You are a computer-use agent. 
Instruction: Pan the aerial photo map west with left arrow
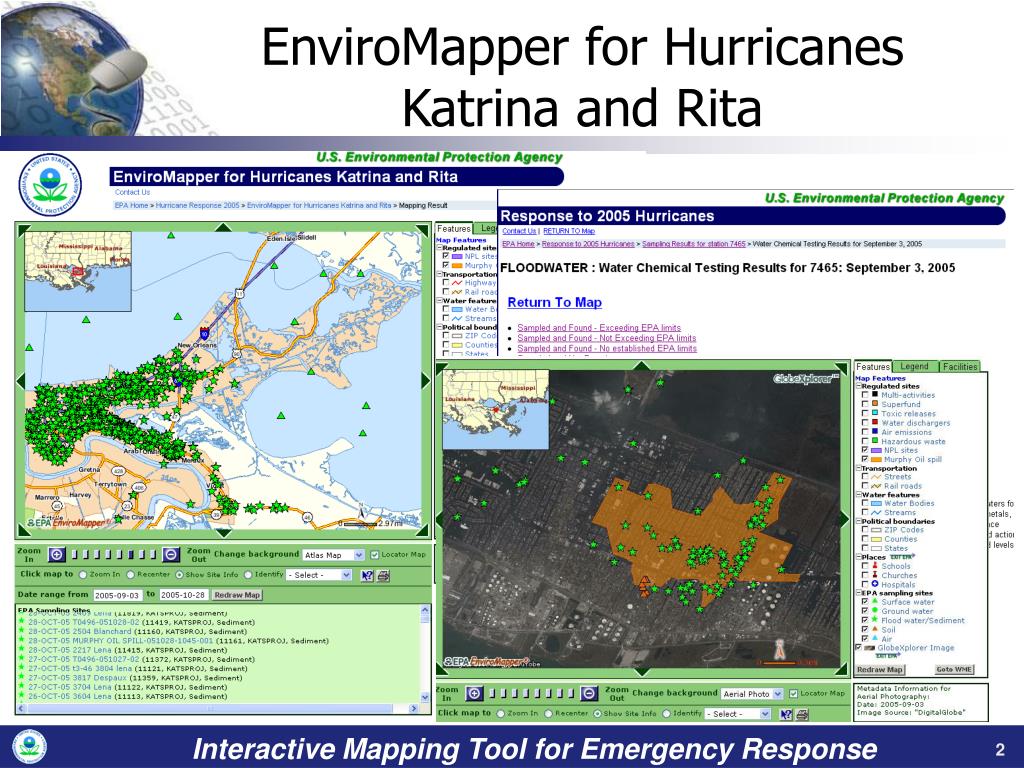pyautogui.click(x=440, y=519)
